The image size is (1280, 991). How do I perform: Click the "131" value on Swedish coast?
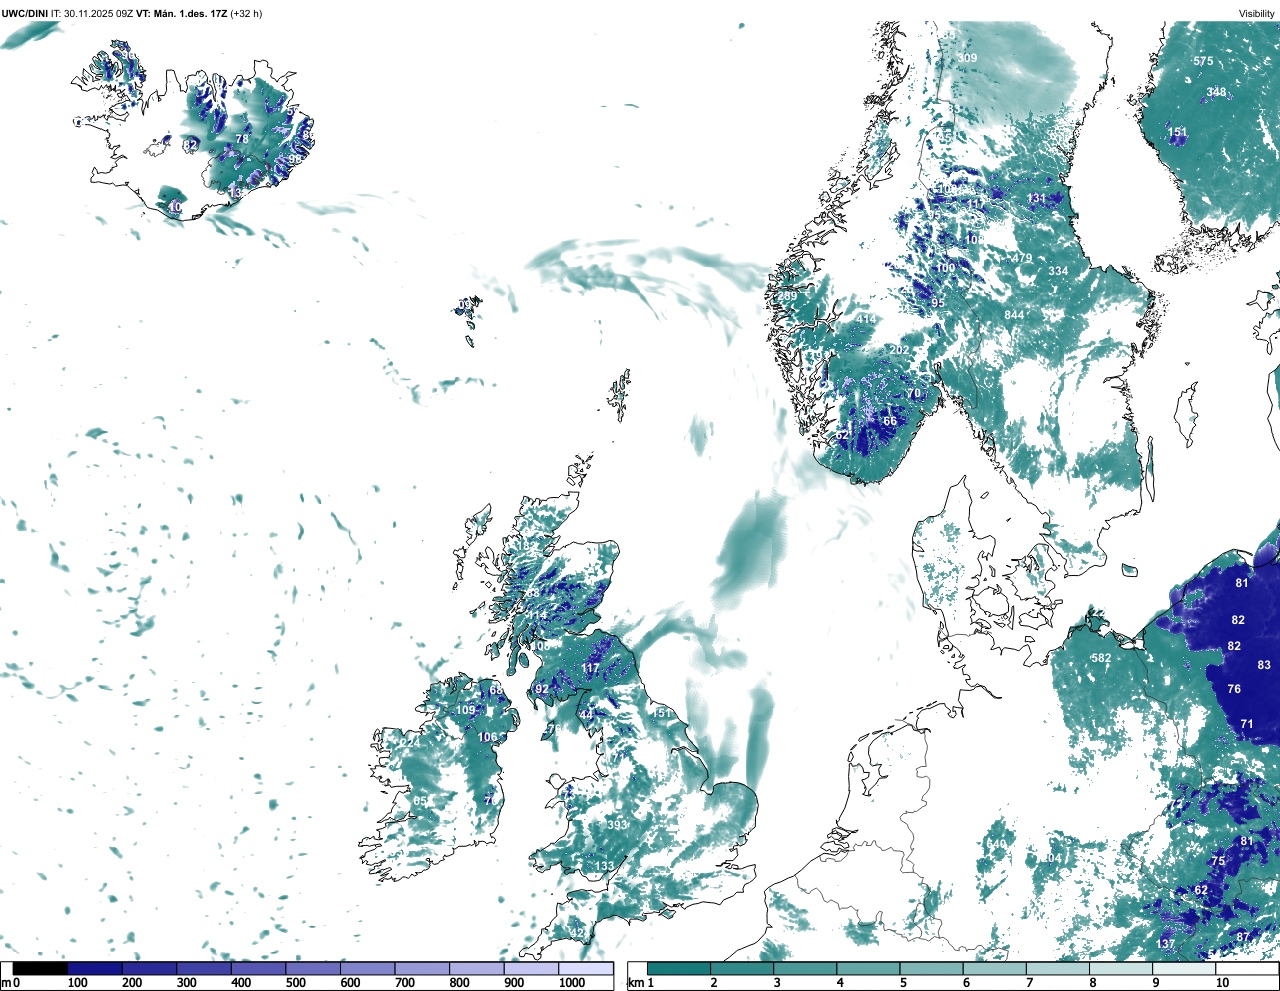1037,198
